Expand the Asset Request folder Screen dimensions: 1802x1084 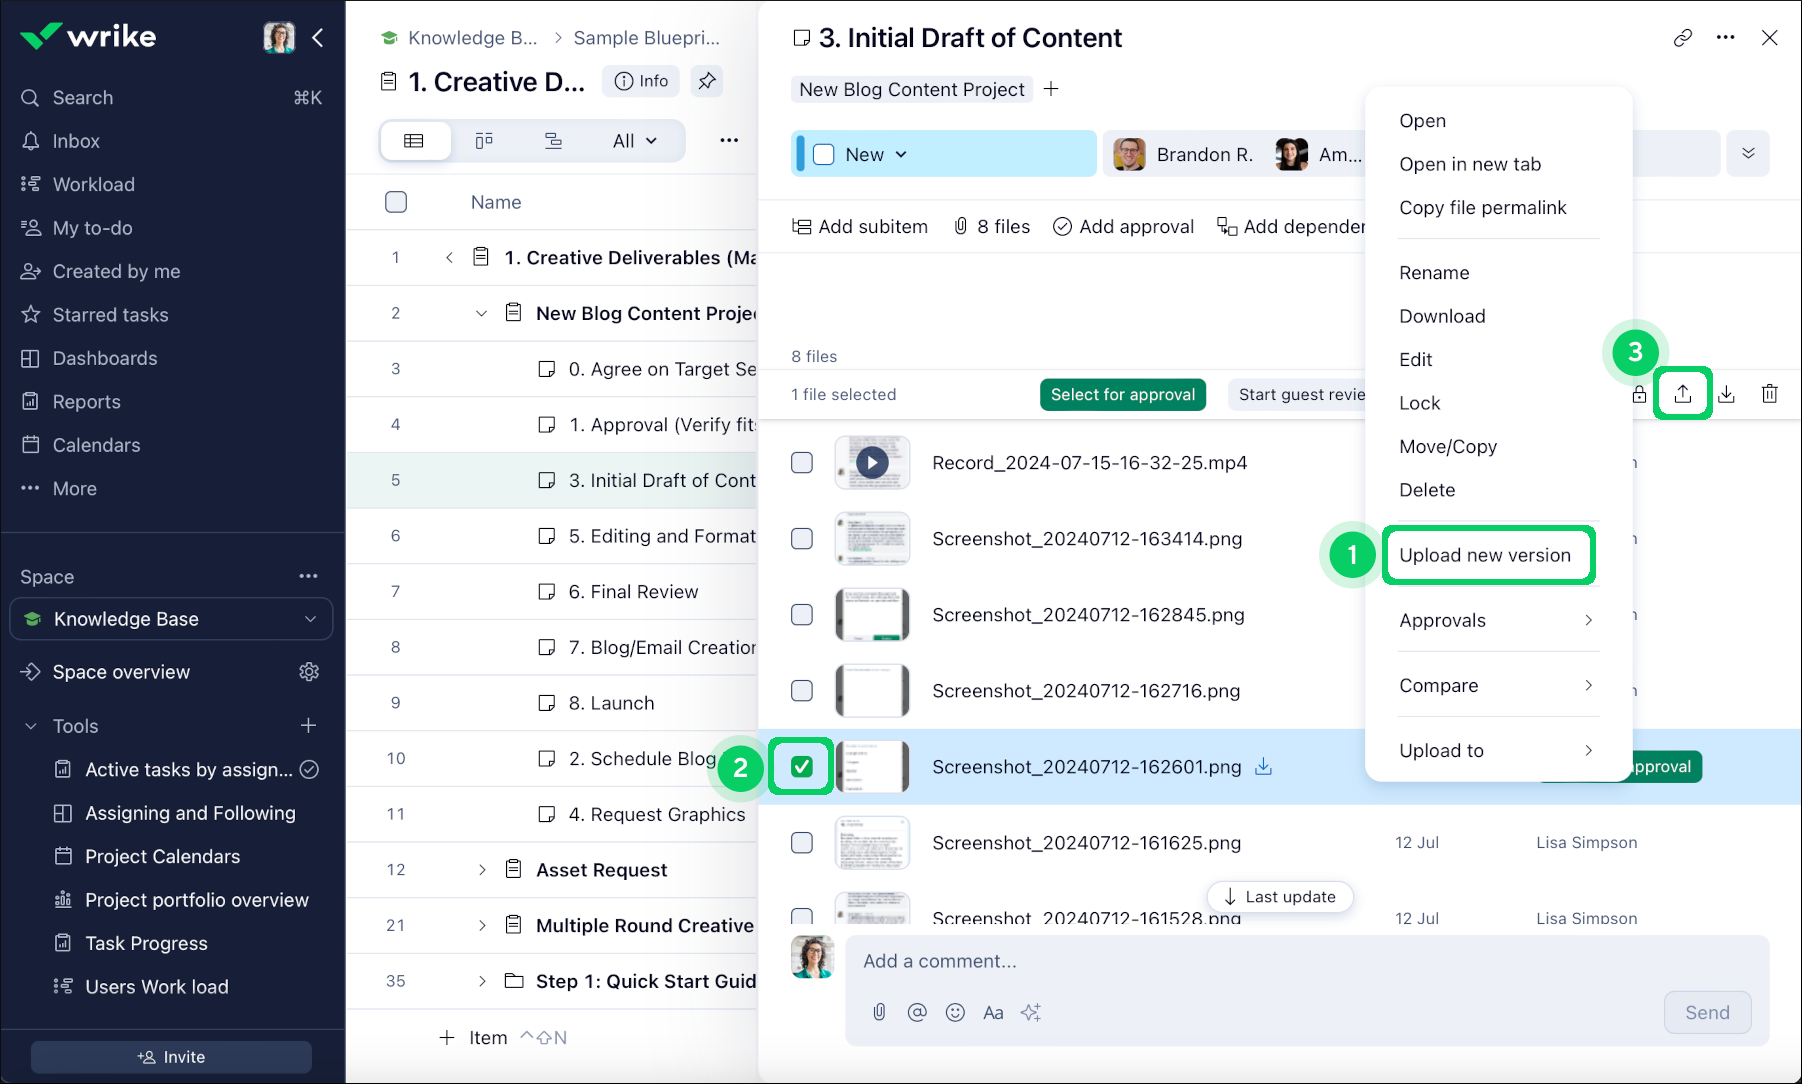coord(481,870)
